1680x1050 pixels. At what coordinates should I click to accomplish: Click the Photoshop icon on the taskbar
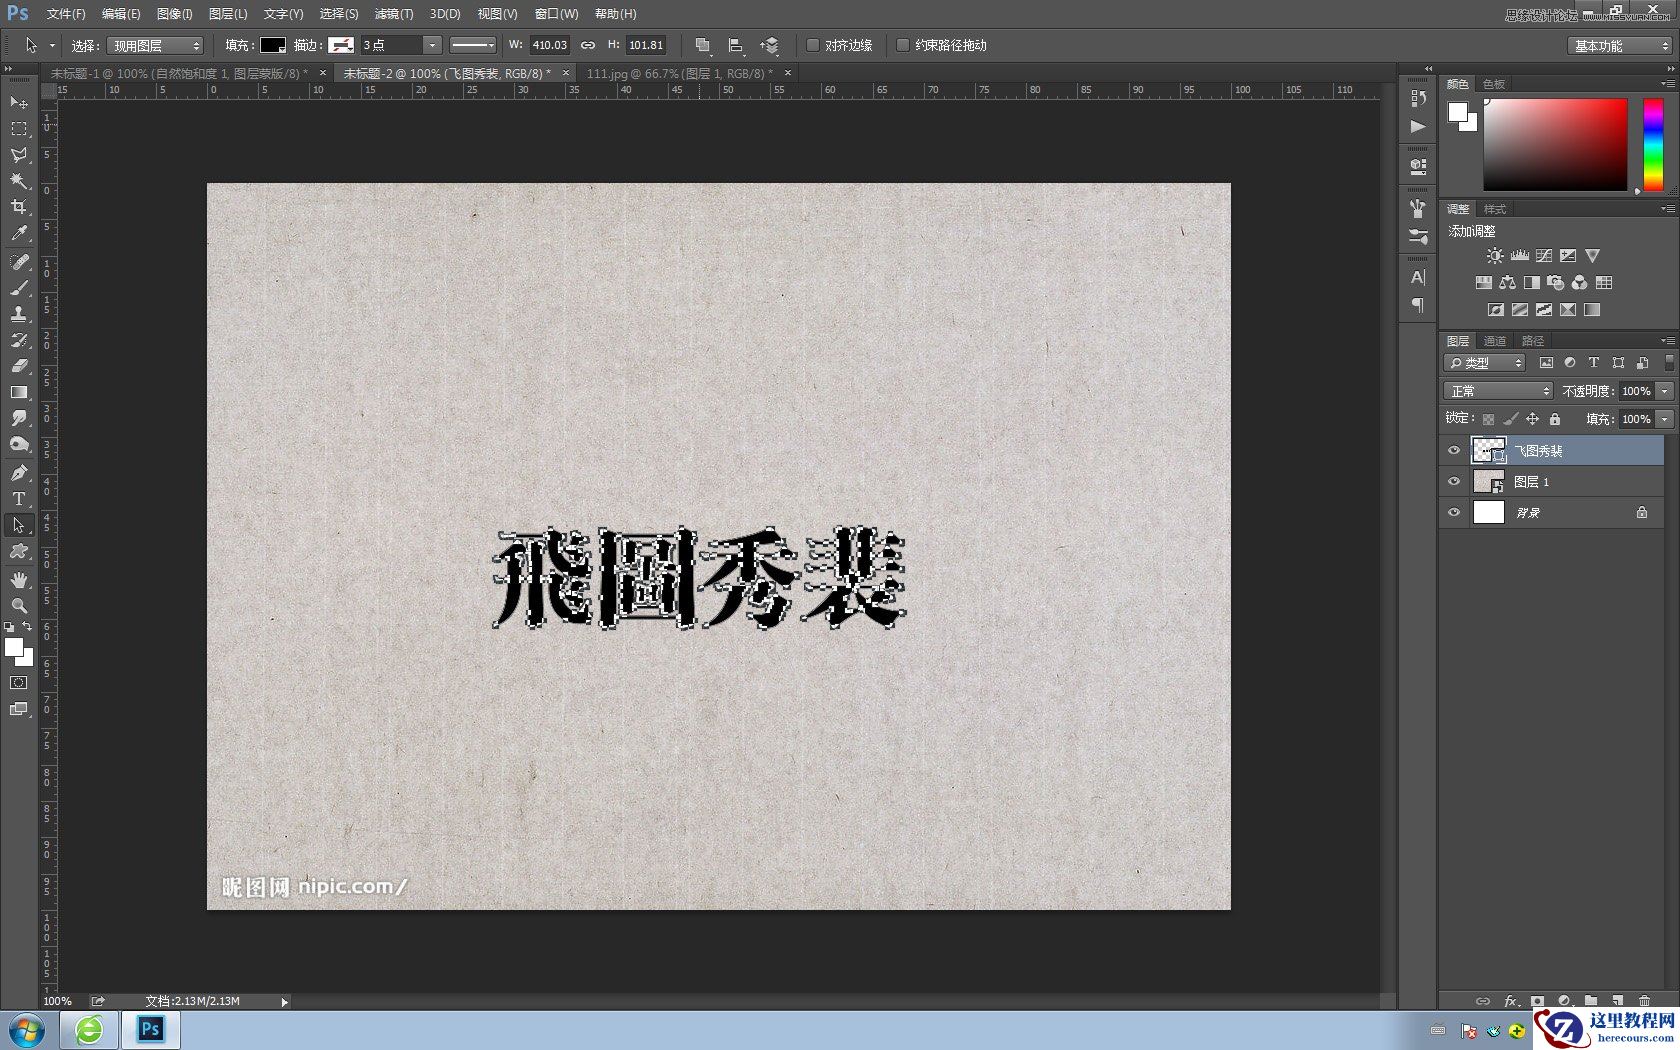coord(150,1029)
